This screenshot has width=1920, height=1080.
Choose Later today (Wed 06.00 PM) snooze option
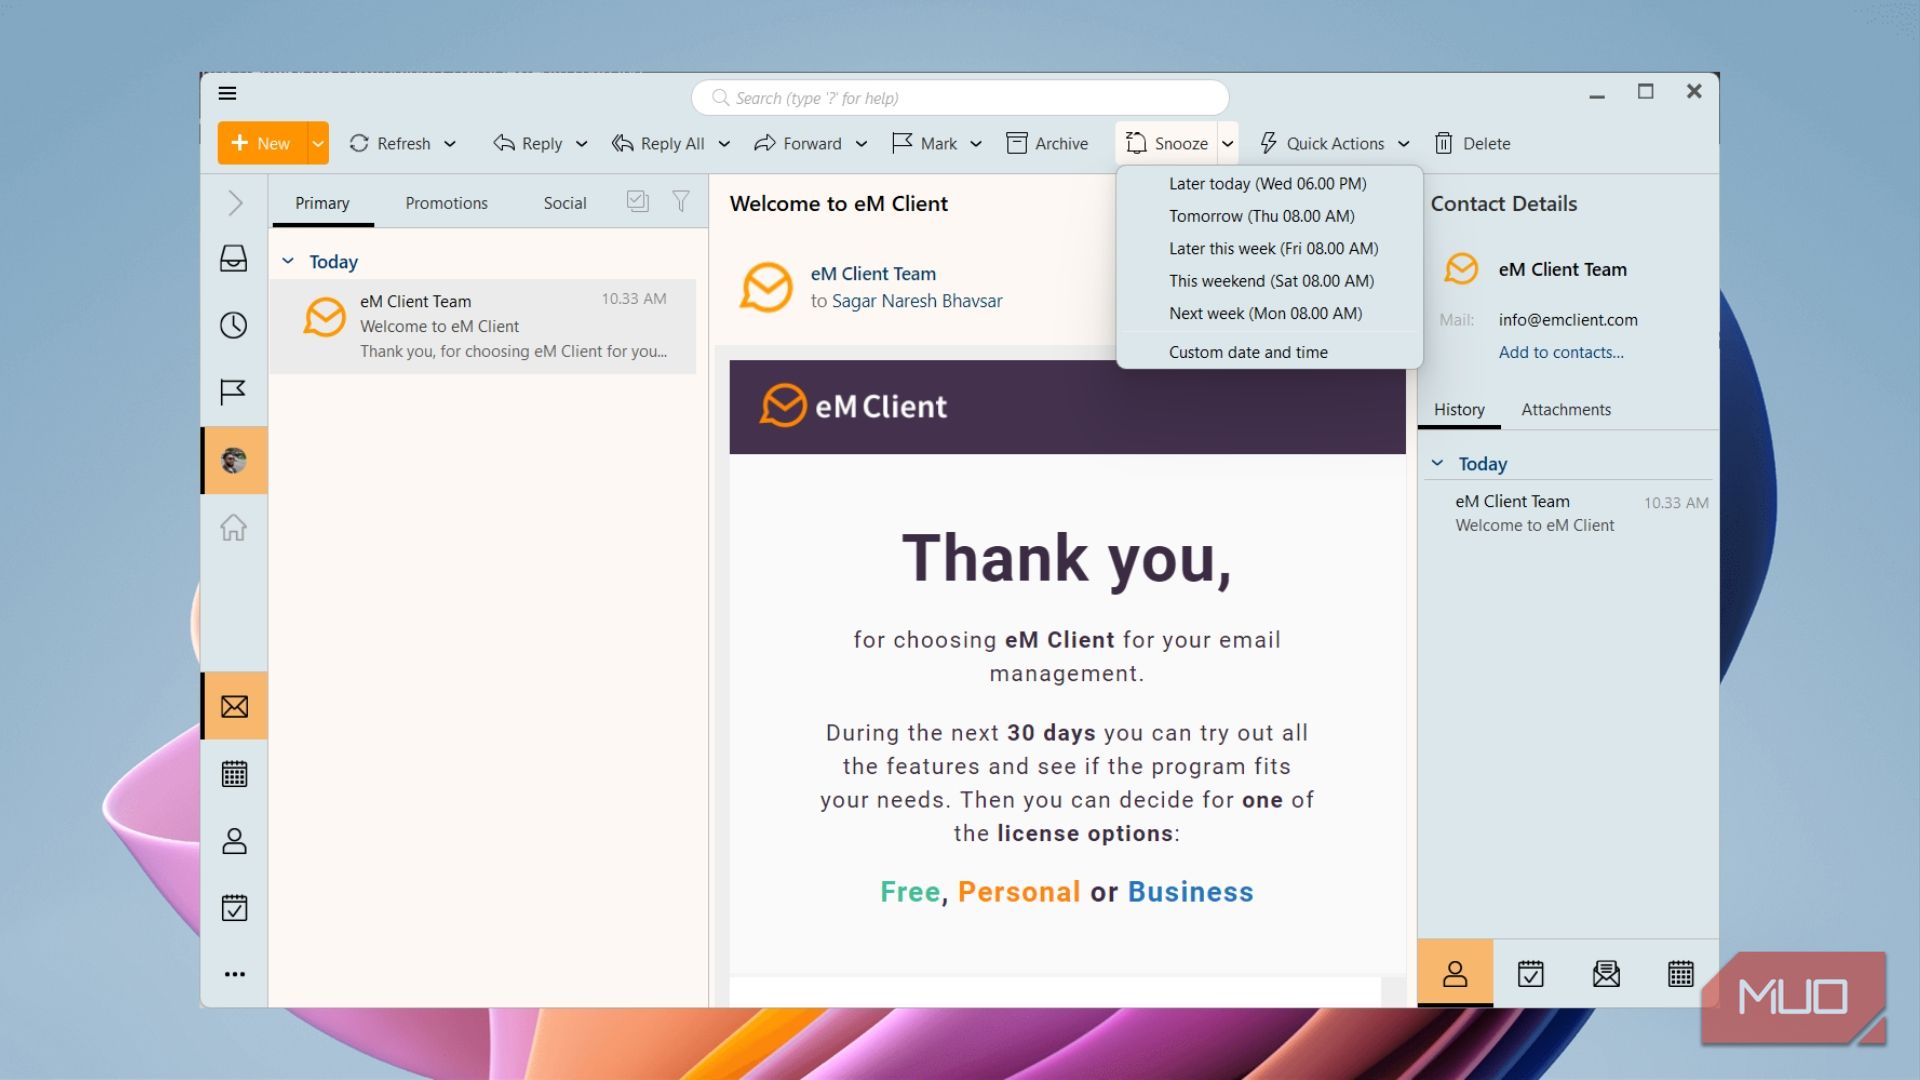click(x=1268, y=183)
